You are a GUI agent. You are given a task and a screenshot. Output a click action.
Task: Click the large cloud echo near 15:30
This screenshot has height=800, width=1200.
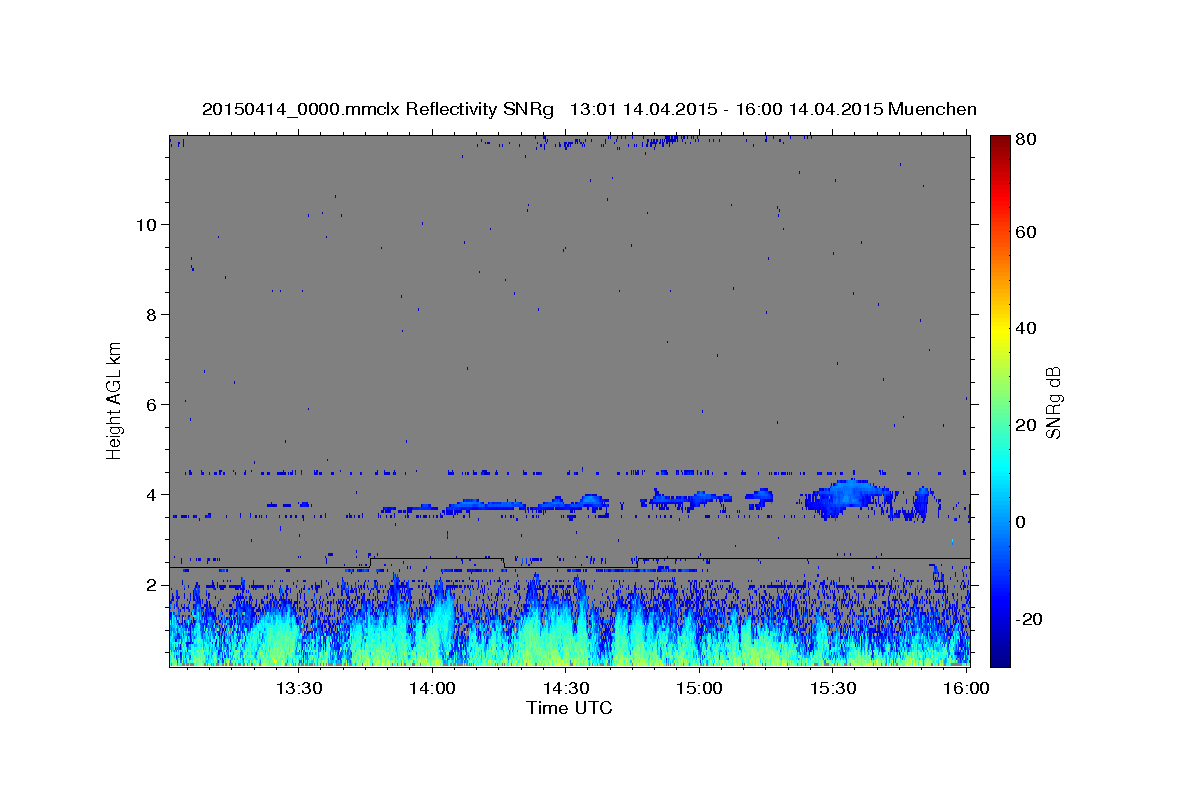[x=848, y=498]
